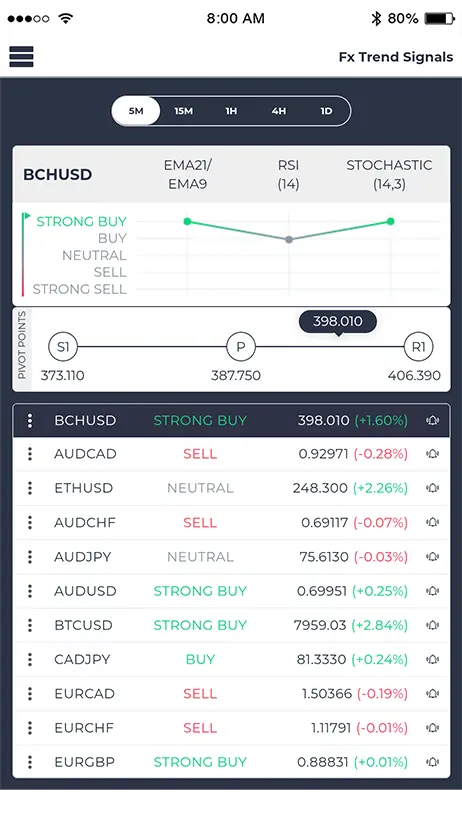Screen dimensions: 462x821
Task: Select the AUDJPY currency pair row
Action: [x=231, y=557]
